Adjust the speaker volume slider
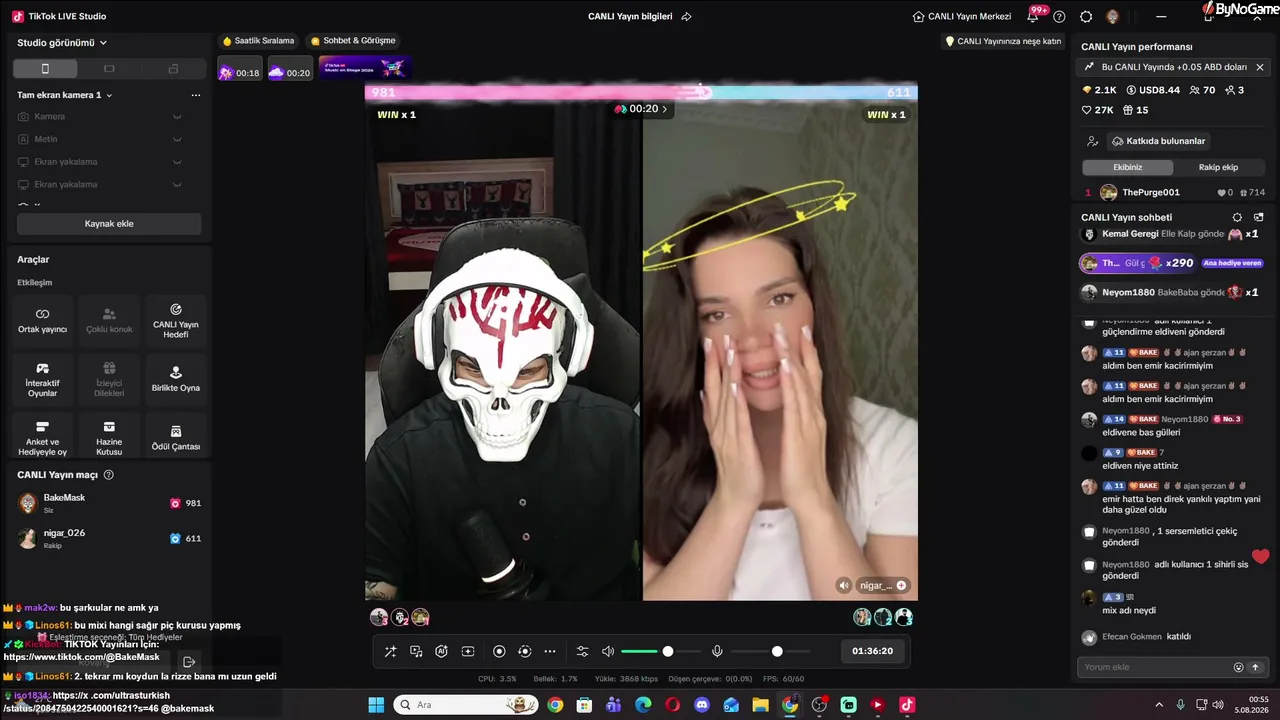This screenshot has width=1280, height=720. pyautogui.click(x=661, y=651)
